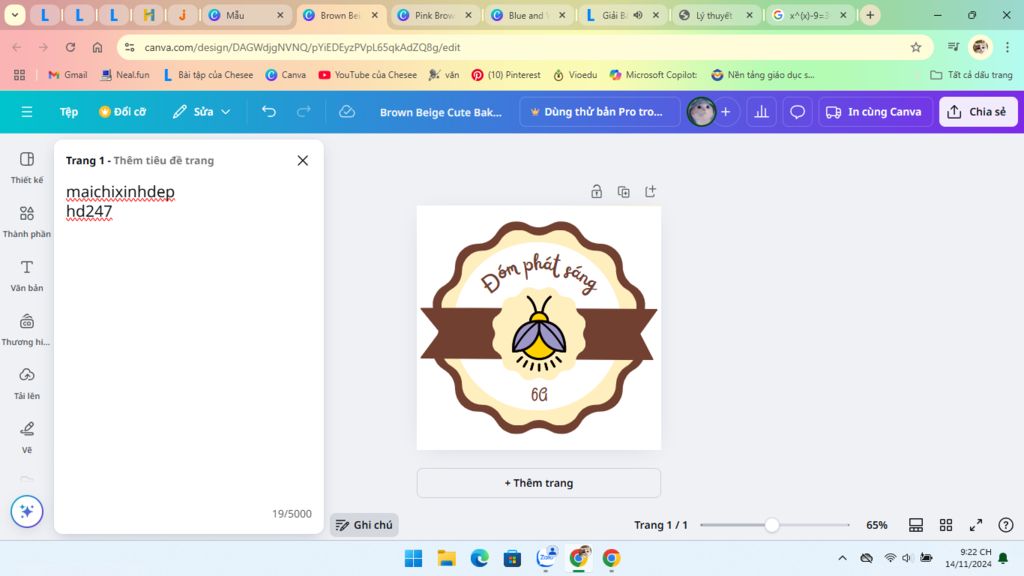Bookmark this page with star icon
This screenshot has height=576, width=1024.
click(916, 47)
